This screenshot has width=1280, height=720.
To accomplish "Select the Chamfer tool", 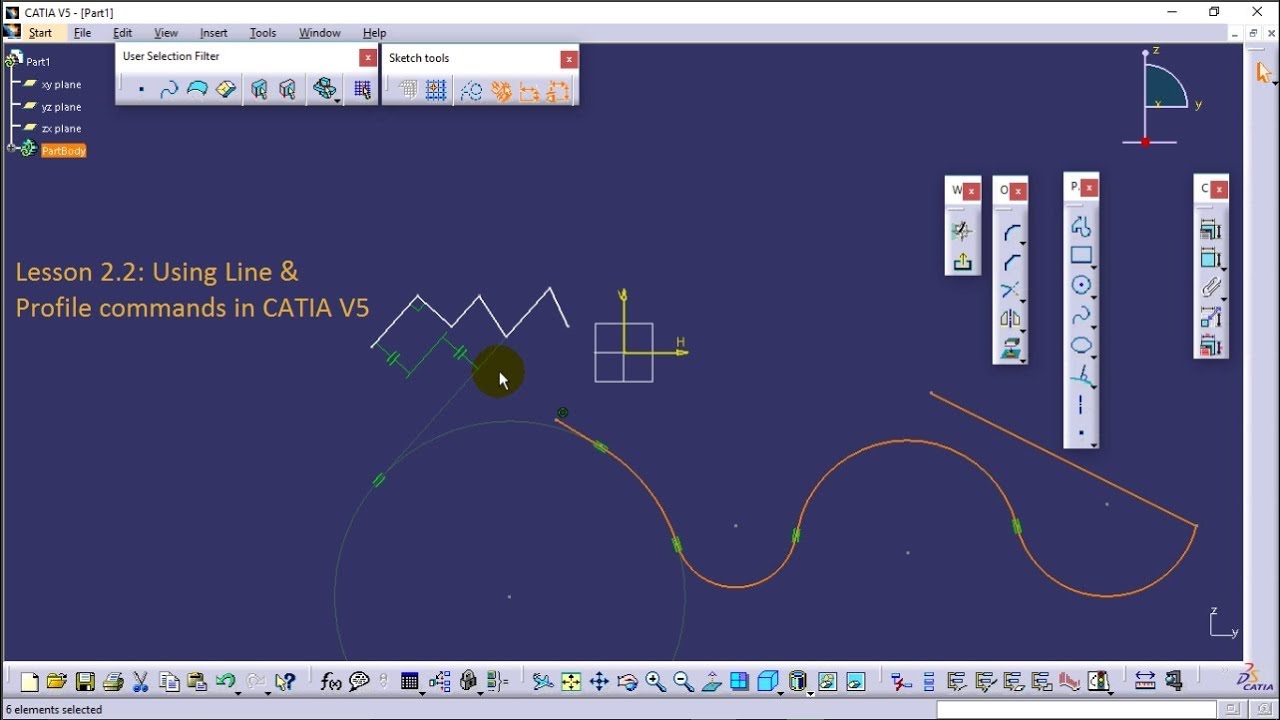I will [x=1011, y=262].
